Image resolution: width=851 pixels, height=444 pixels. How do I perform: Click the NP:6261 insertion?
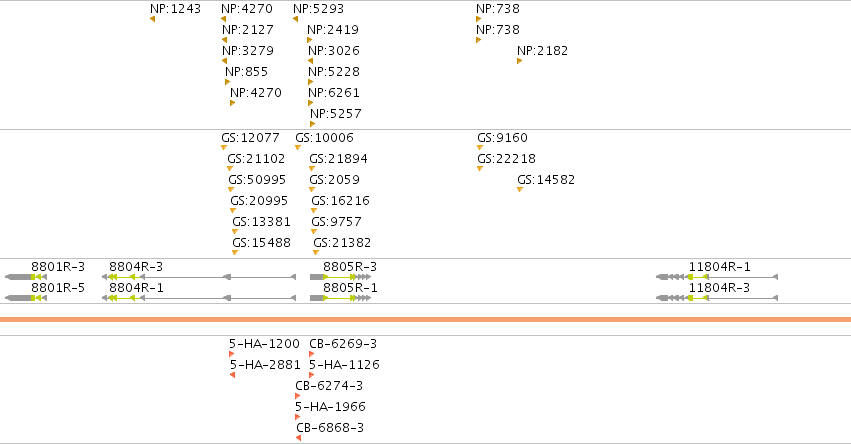[310, 103]
